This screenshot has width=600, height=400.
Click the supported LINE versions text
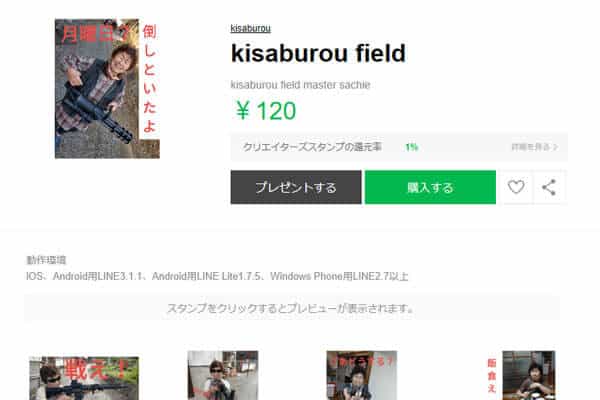(x=217, y=276)
